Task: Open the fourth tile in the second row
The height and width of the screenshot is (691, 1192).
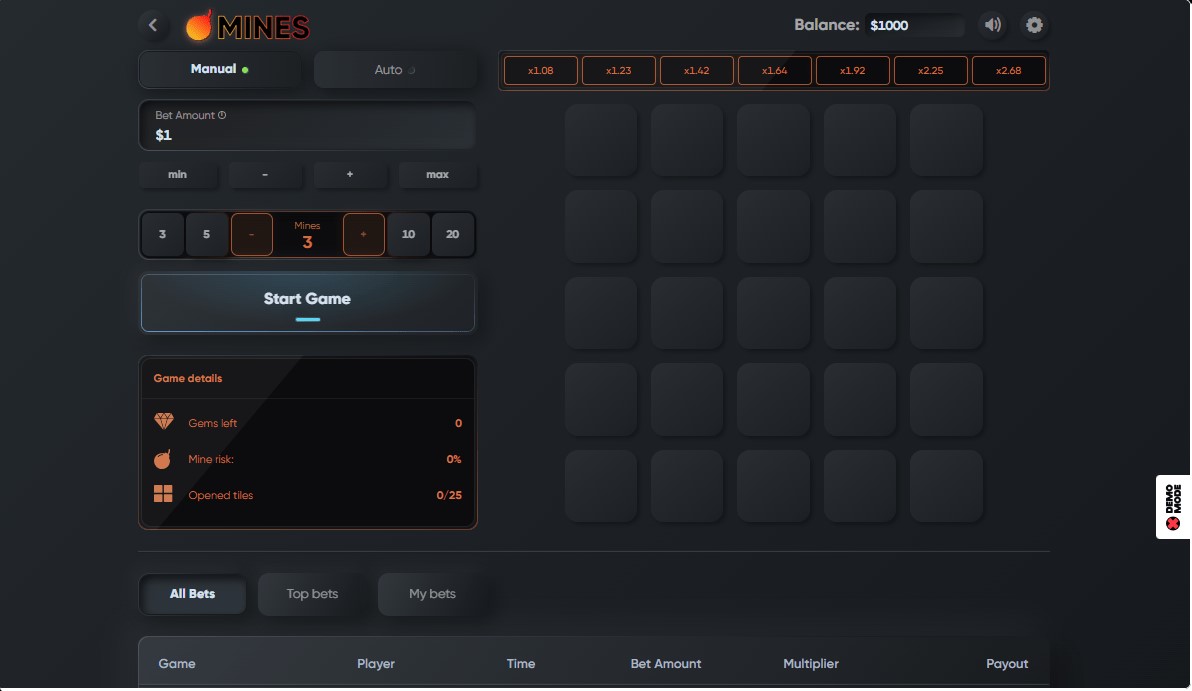Action: coord(860,227)
